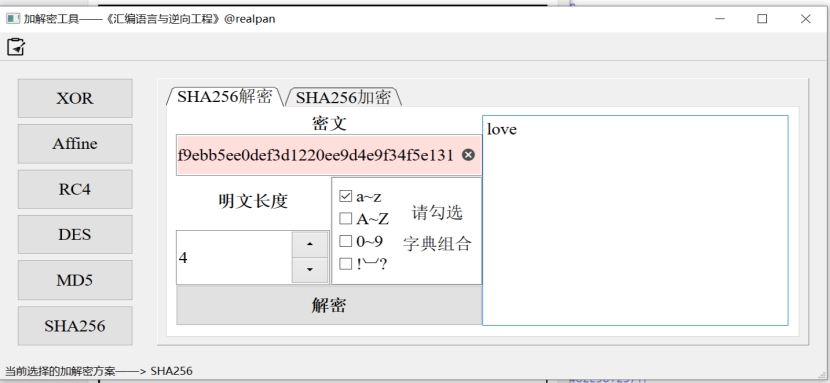The height and width of the screenshot is (383, 830).
Task: Open the SHA256加密 tab
Action: pyautogui.click(x=343, y=97)
